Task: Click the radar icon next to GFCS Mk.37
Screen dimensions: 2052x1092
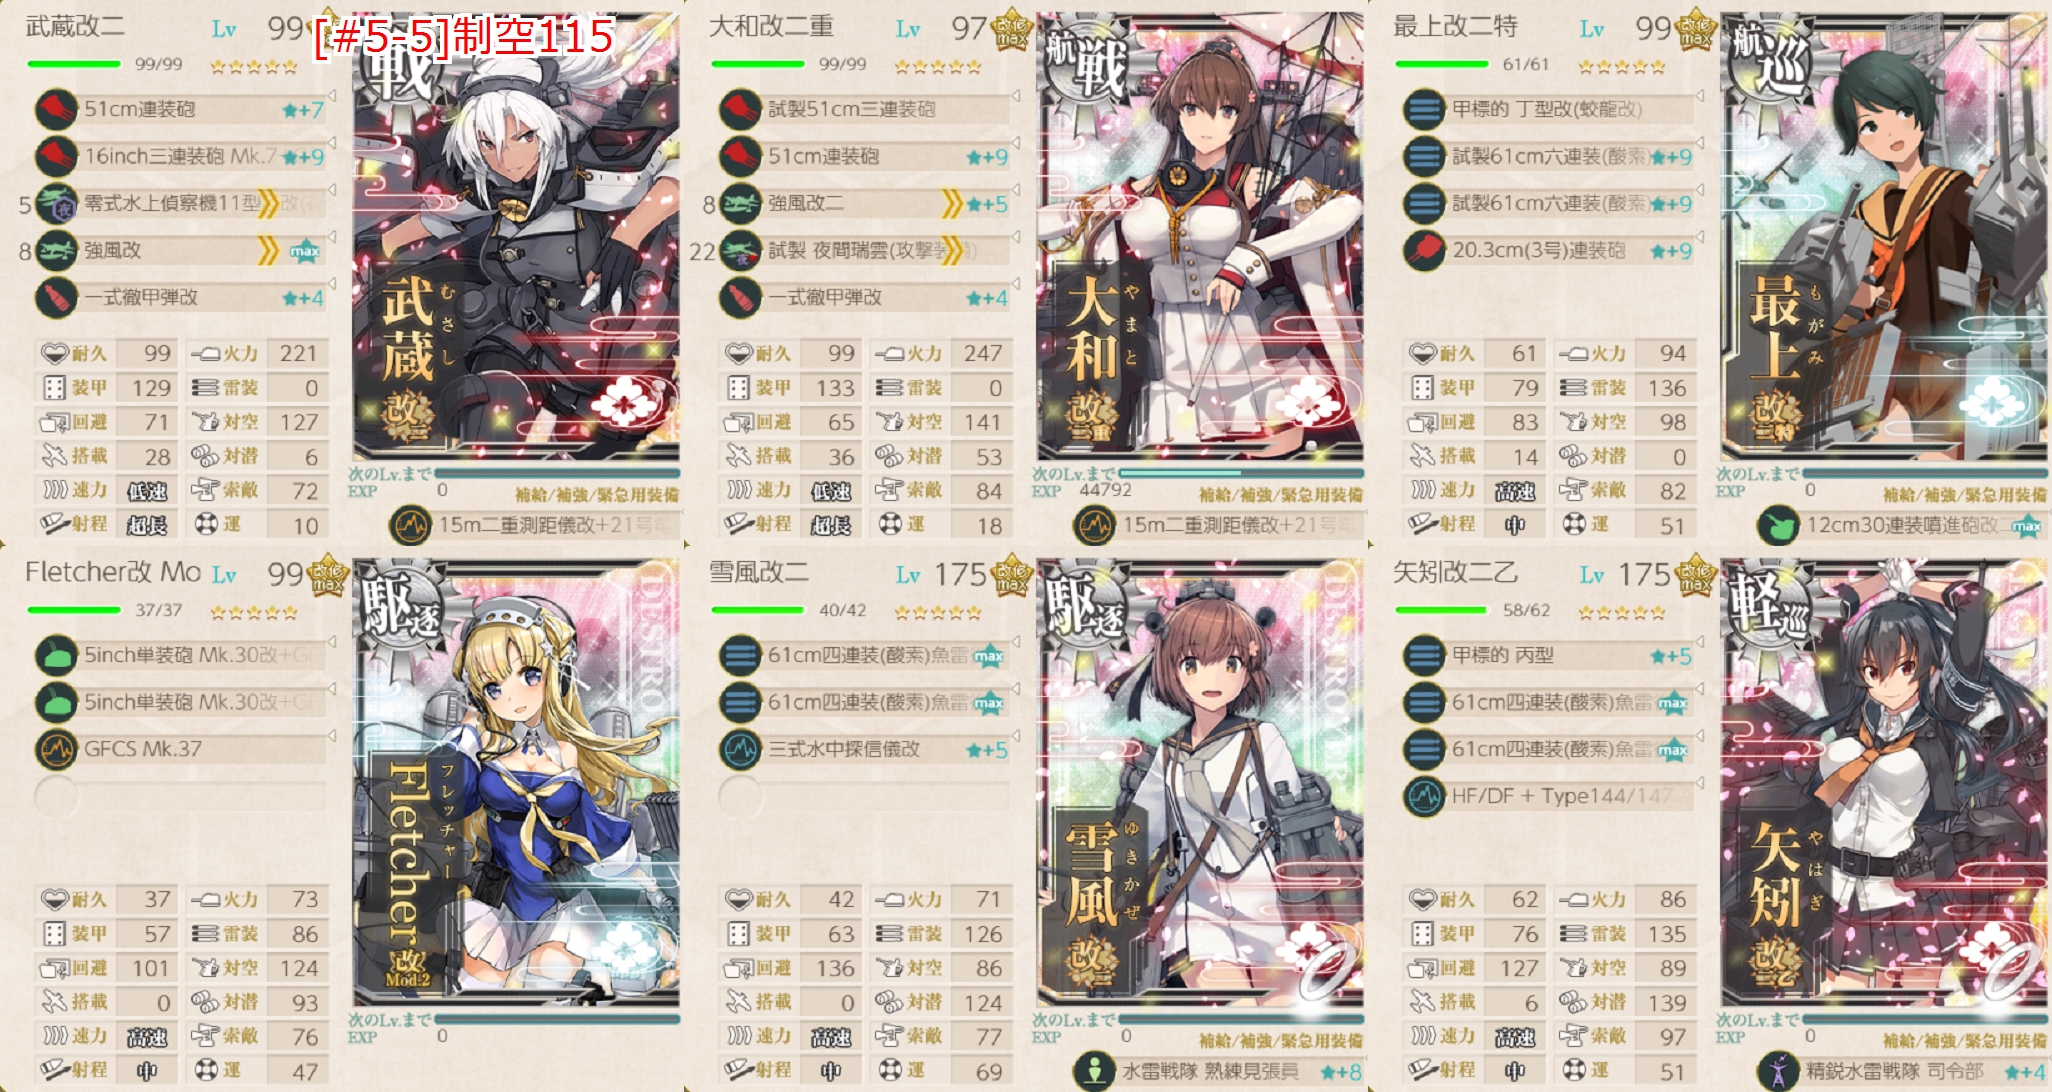Action: click(56, 749)
